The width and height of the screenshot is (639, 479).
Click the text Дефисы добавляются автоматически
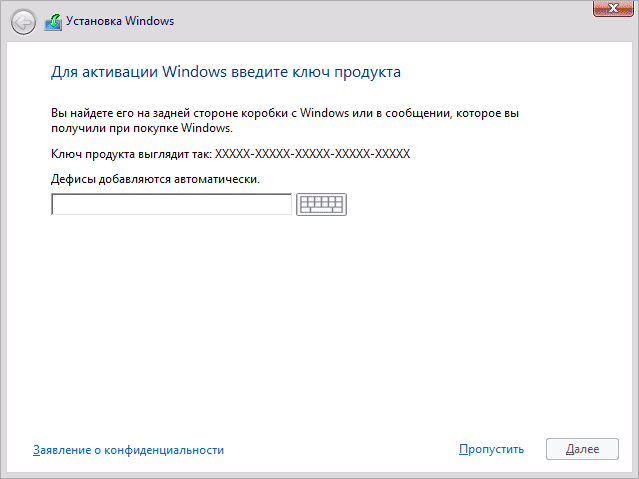point(155,180)
